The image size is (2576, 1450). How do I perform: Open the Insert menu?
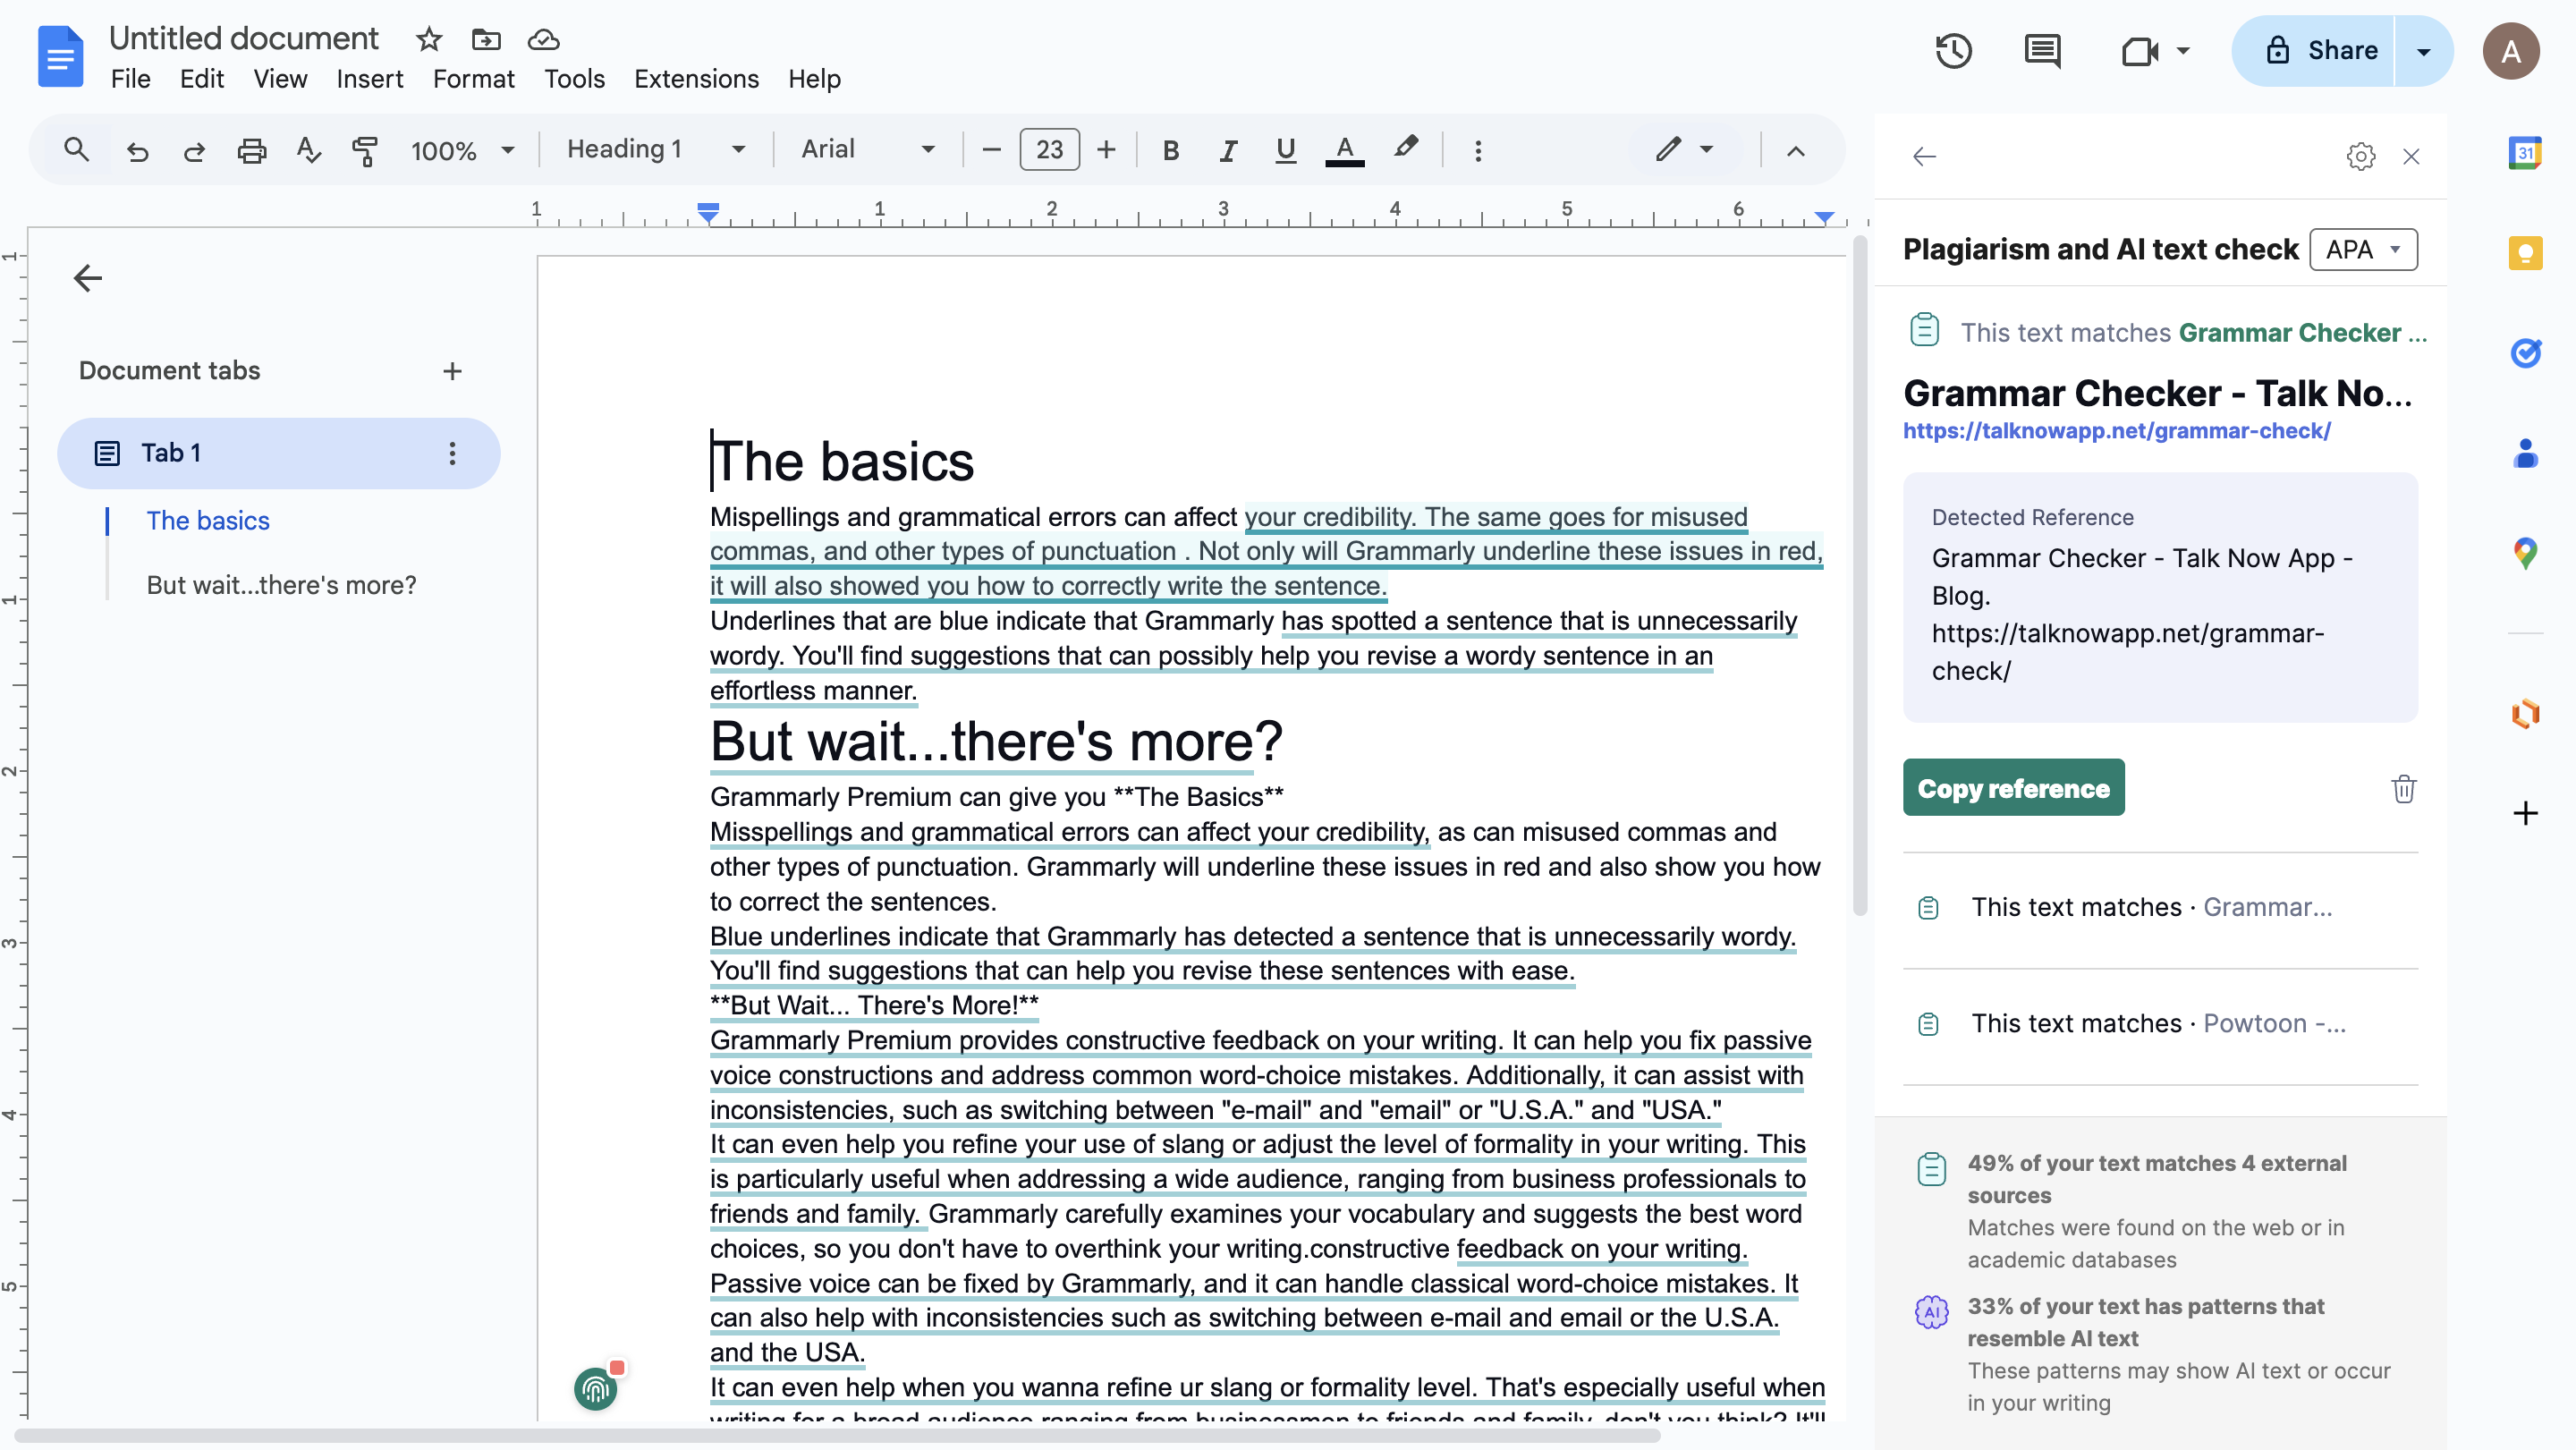point(369,79)
